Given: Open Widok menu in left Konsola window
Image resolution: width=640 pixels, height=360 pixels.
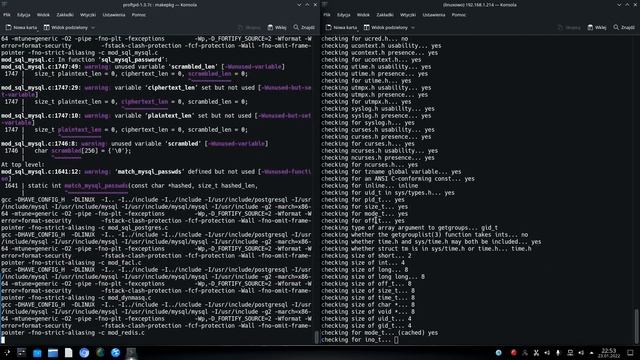Looking at the screenshot, I should tap(43, 15).
